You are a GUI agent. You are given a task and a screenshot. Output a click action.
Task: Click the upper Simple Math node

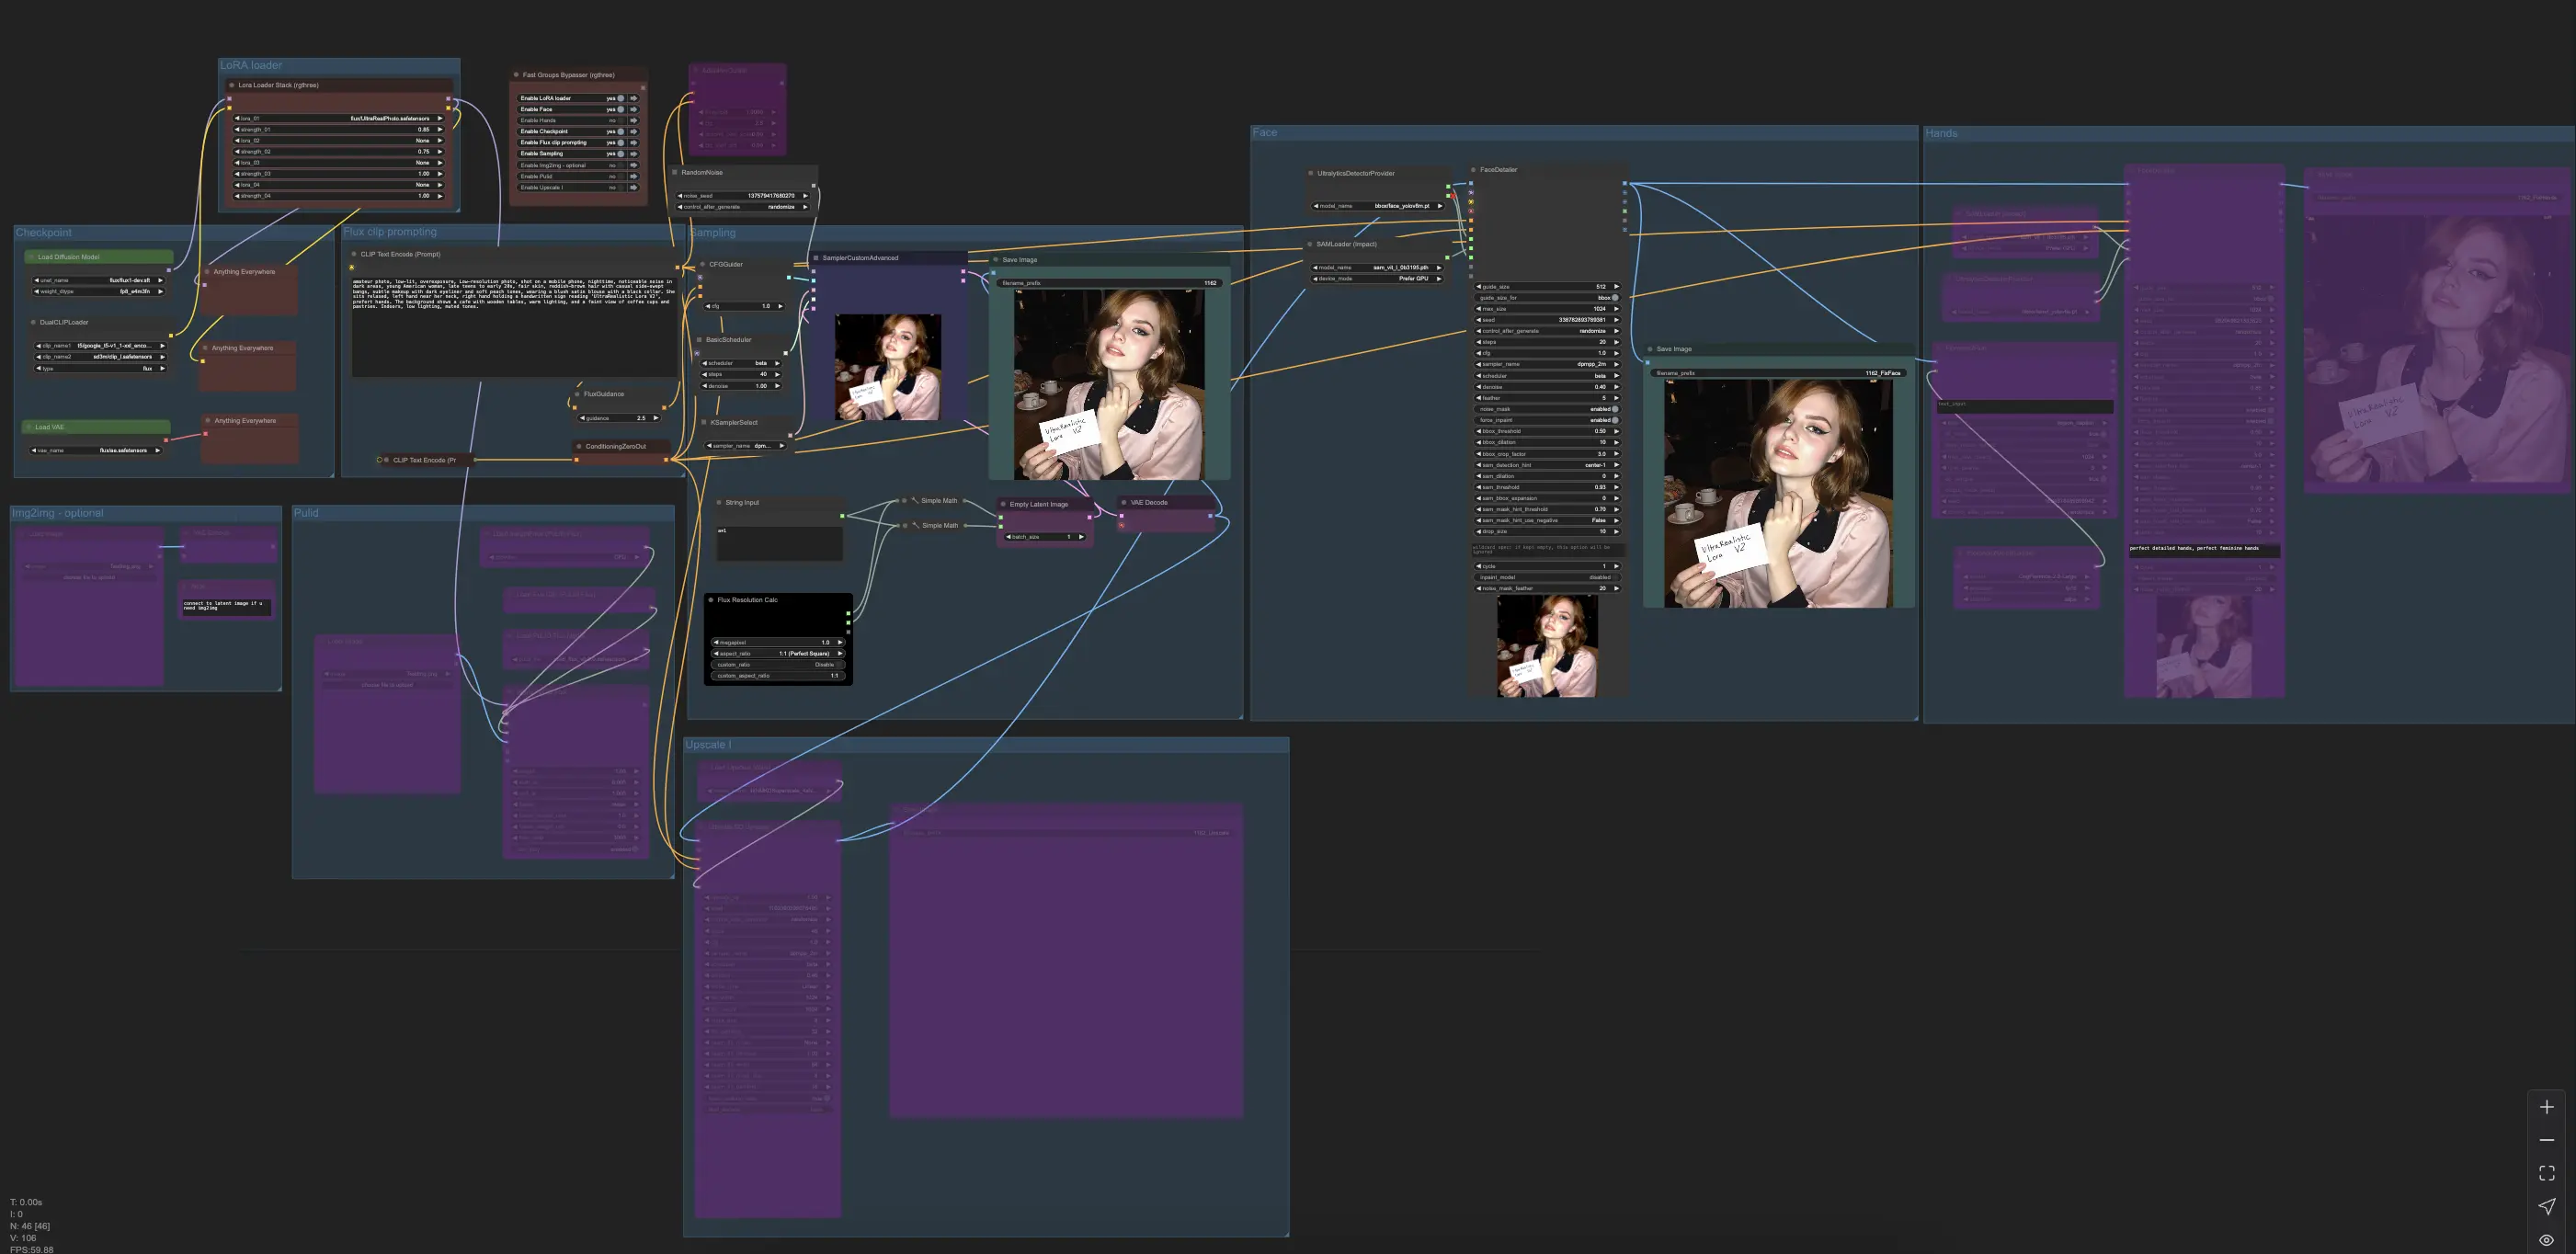933,501
